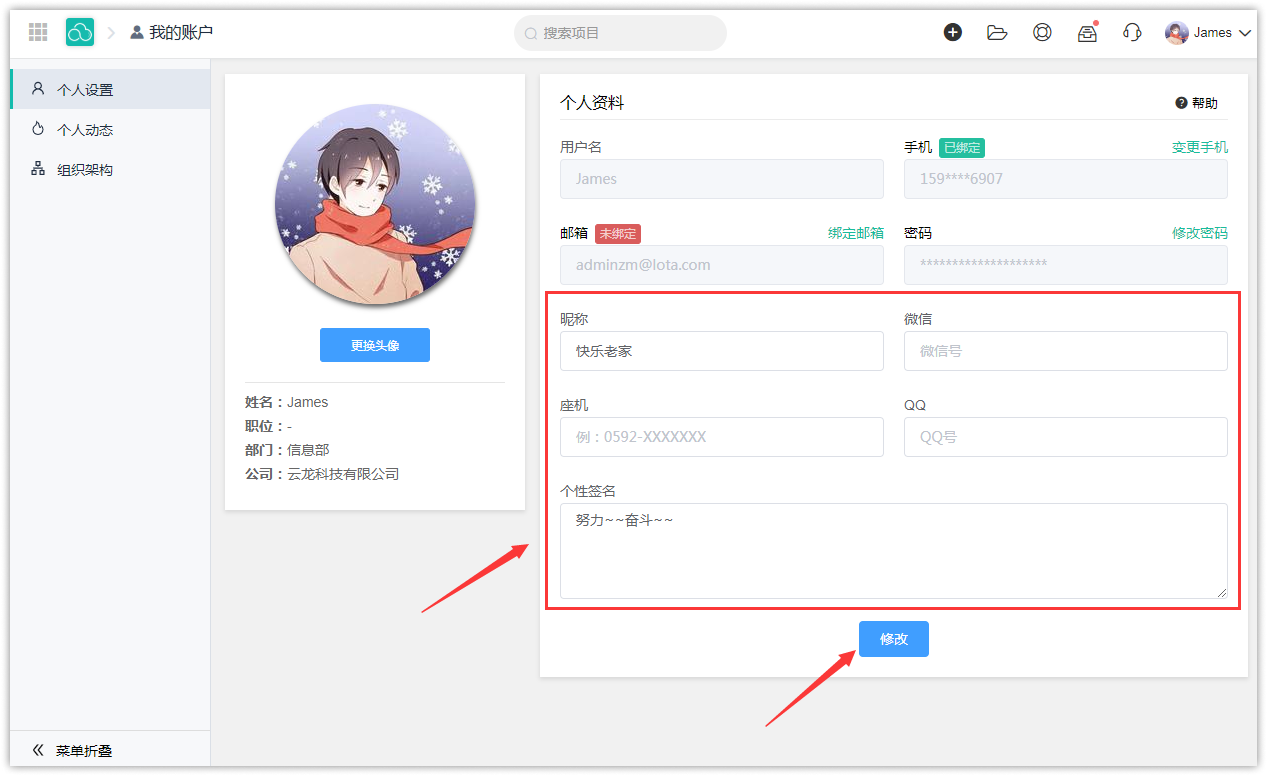This screenshot has height=776, width=1267.
Task: Click the email field adminzm@lota.com
Action: coord(722,265)
